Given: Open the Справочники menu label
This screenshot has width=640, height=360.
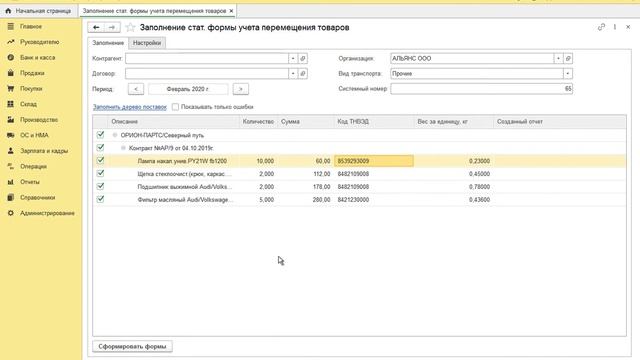Looking at the screenshot, I should tap(38, 198).
